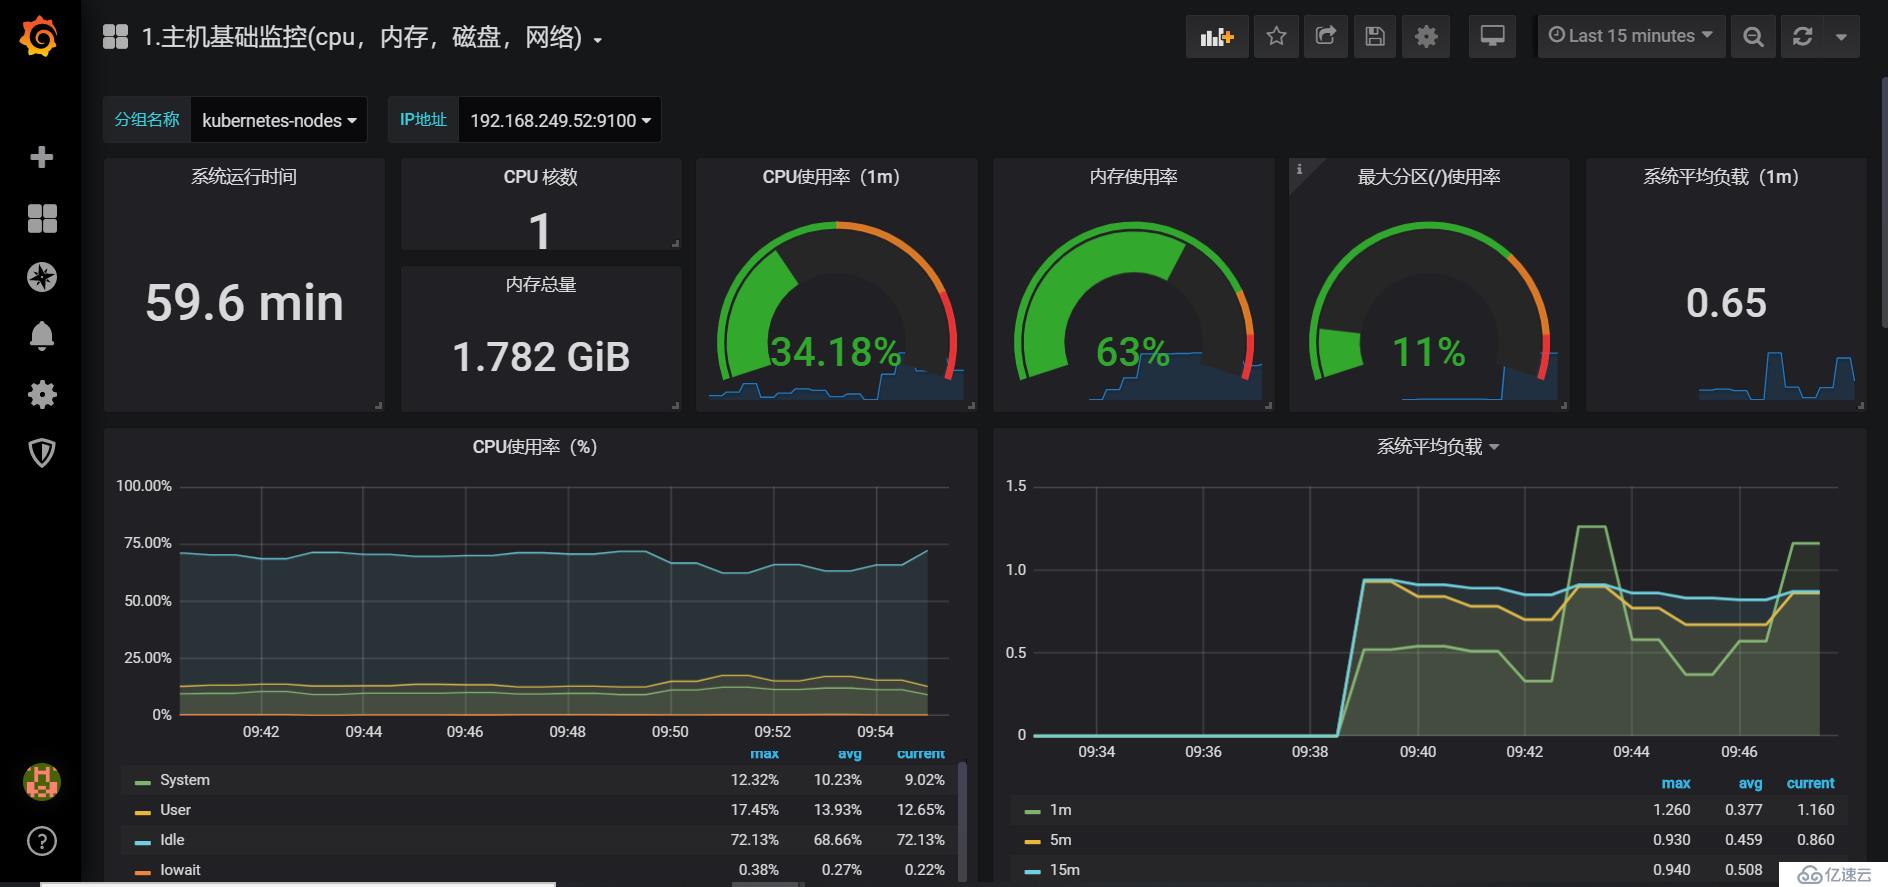
Task: Open the refresh interval dropdown arrow
Action: pos(1841,37)
